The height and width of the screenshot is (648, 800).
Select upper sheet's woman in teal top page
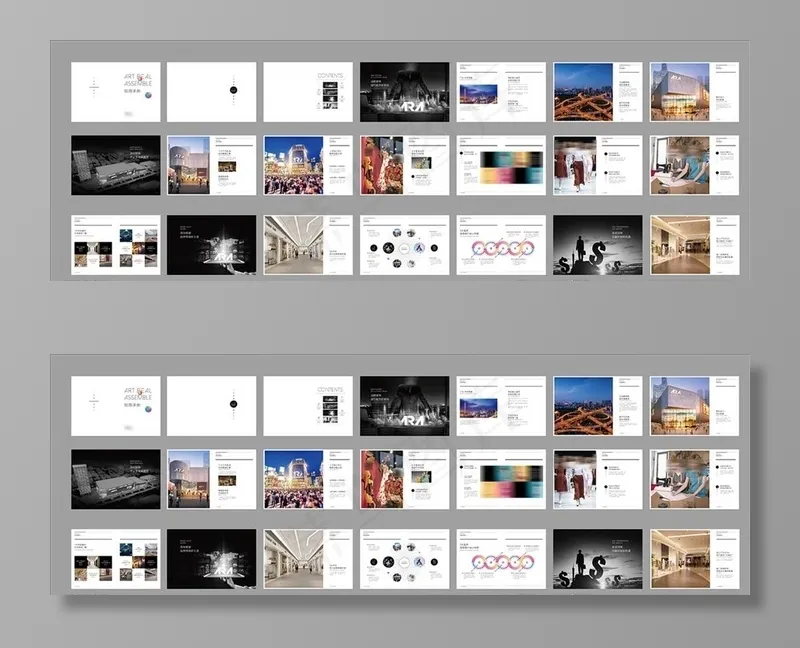tap(694, 165)
